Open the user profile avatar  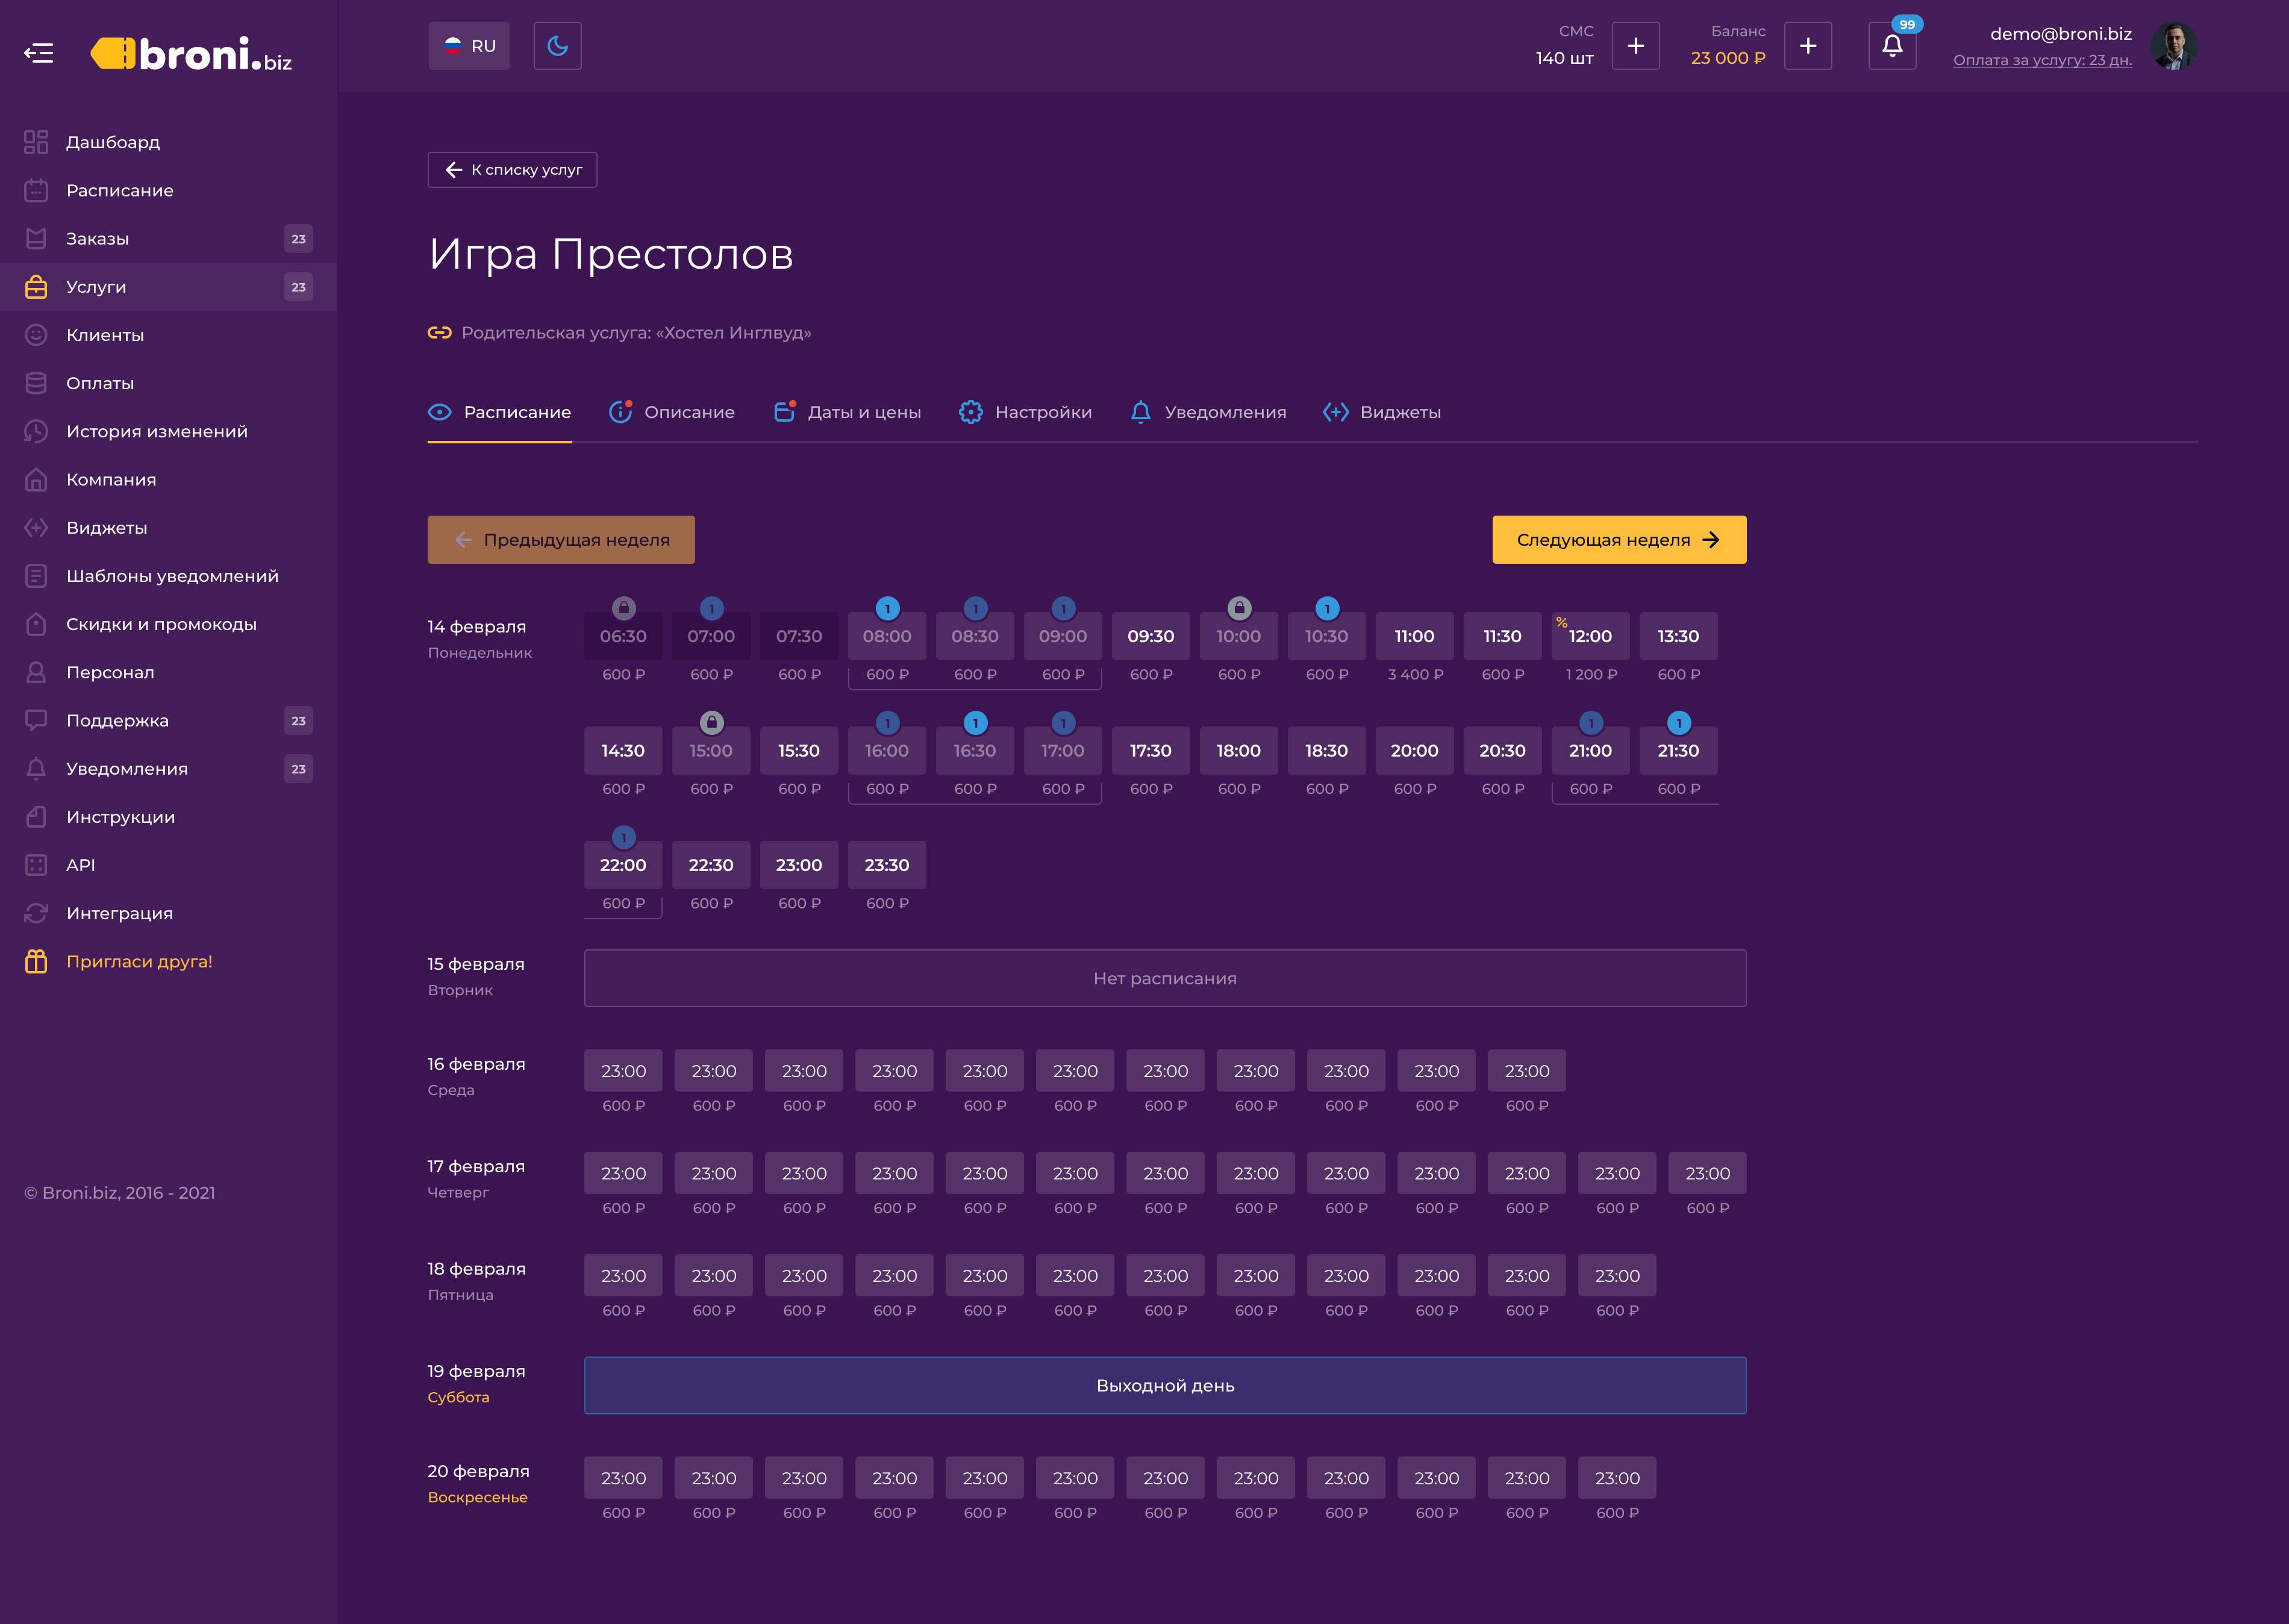(2173, 46)
